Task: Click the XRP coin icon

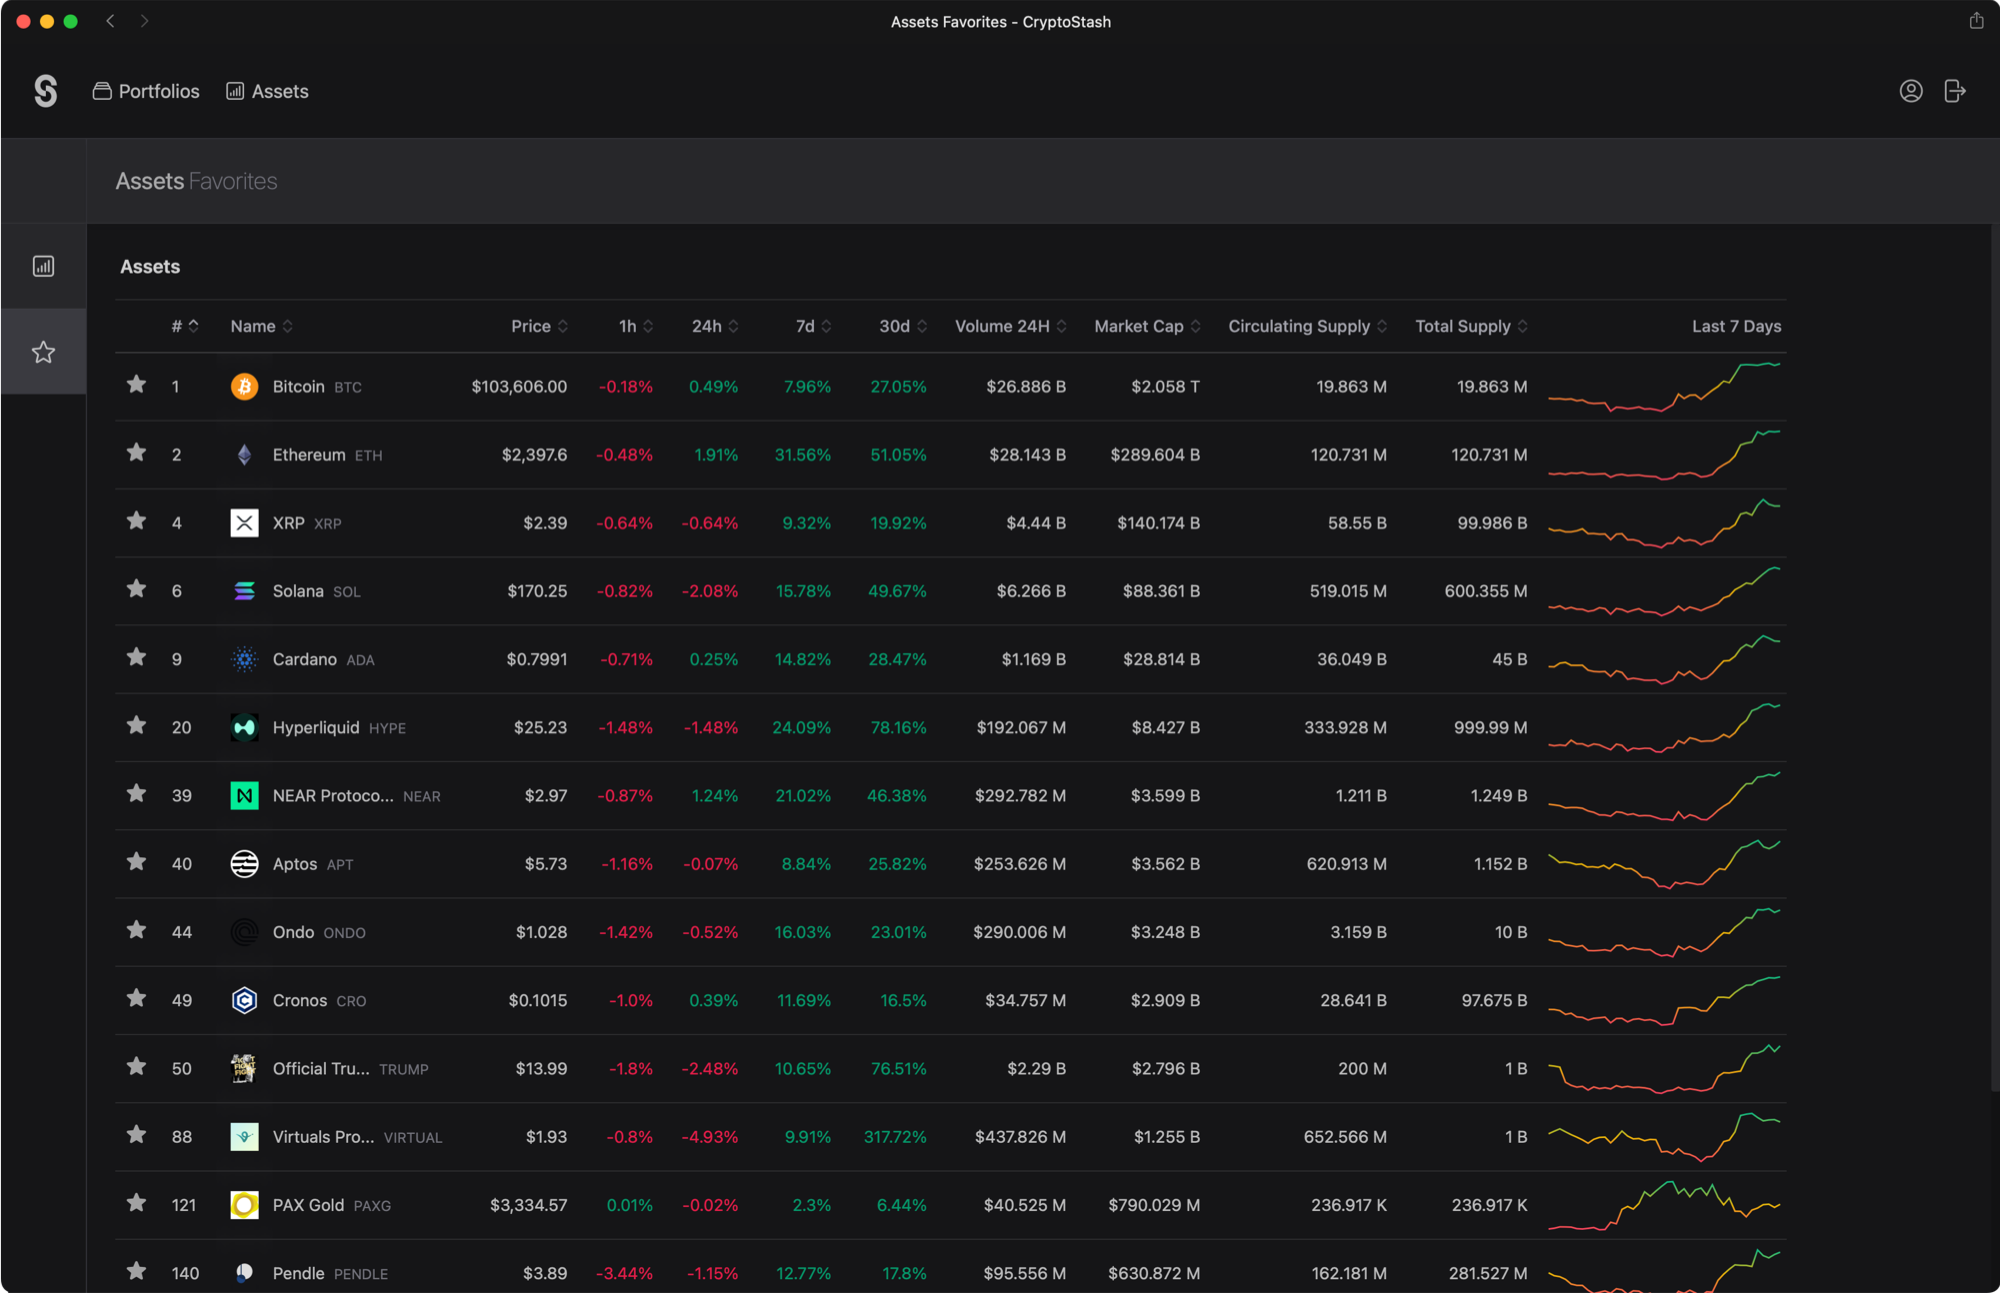Action: click(244, 523)
